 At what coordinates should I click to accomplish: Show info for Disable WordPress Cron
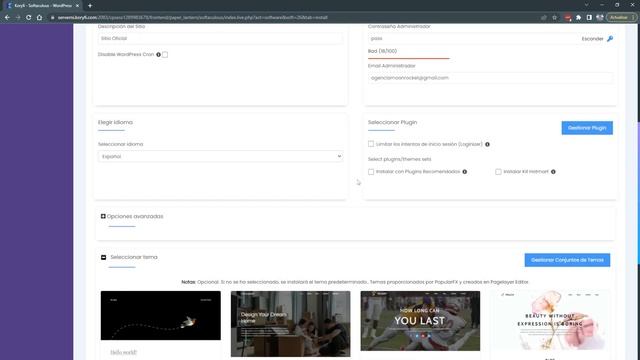point(158,55)
